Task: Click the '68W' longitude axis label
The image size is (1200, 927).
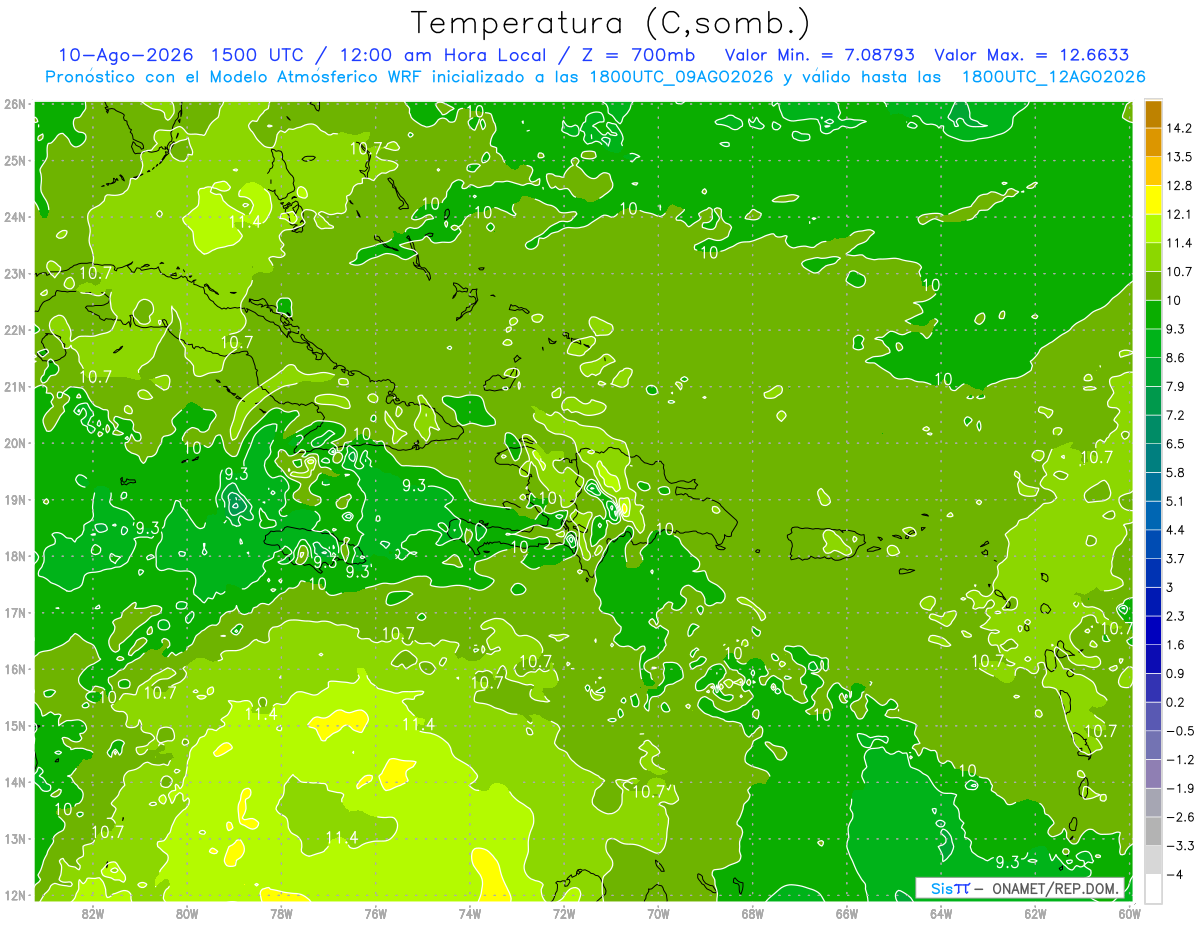Action: point(753,914)
